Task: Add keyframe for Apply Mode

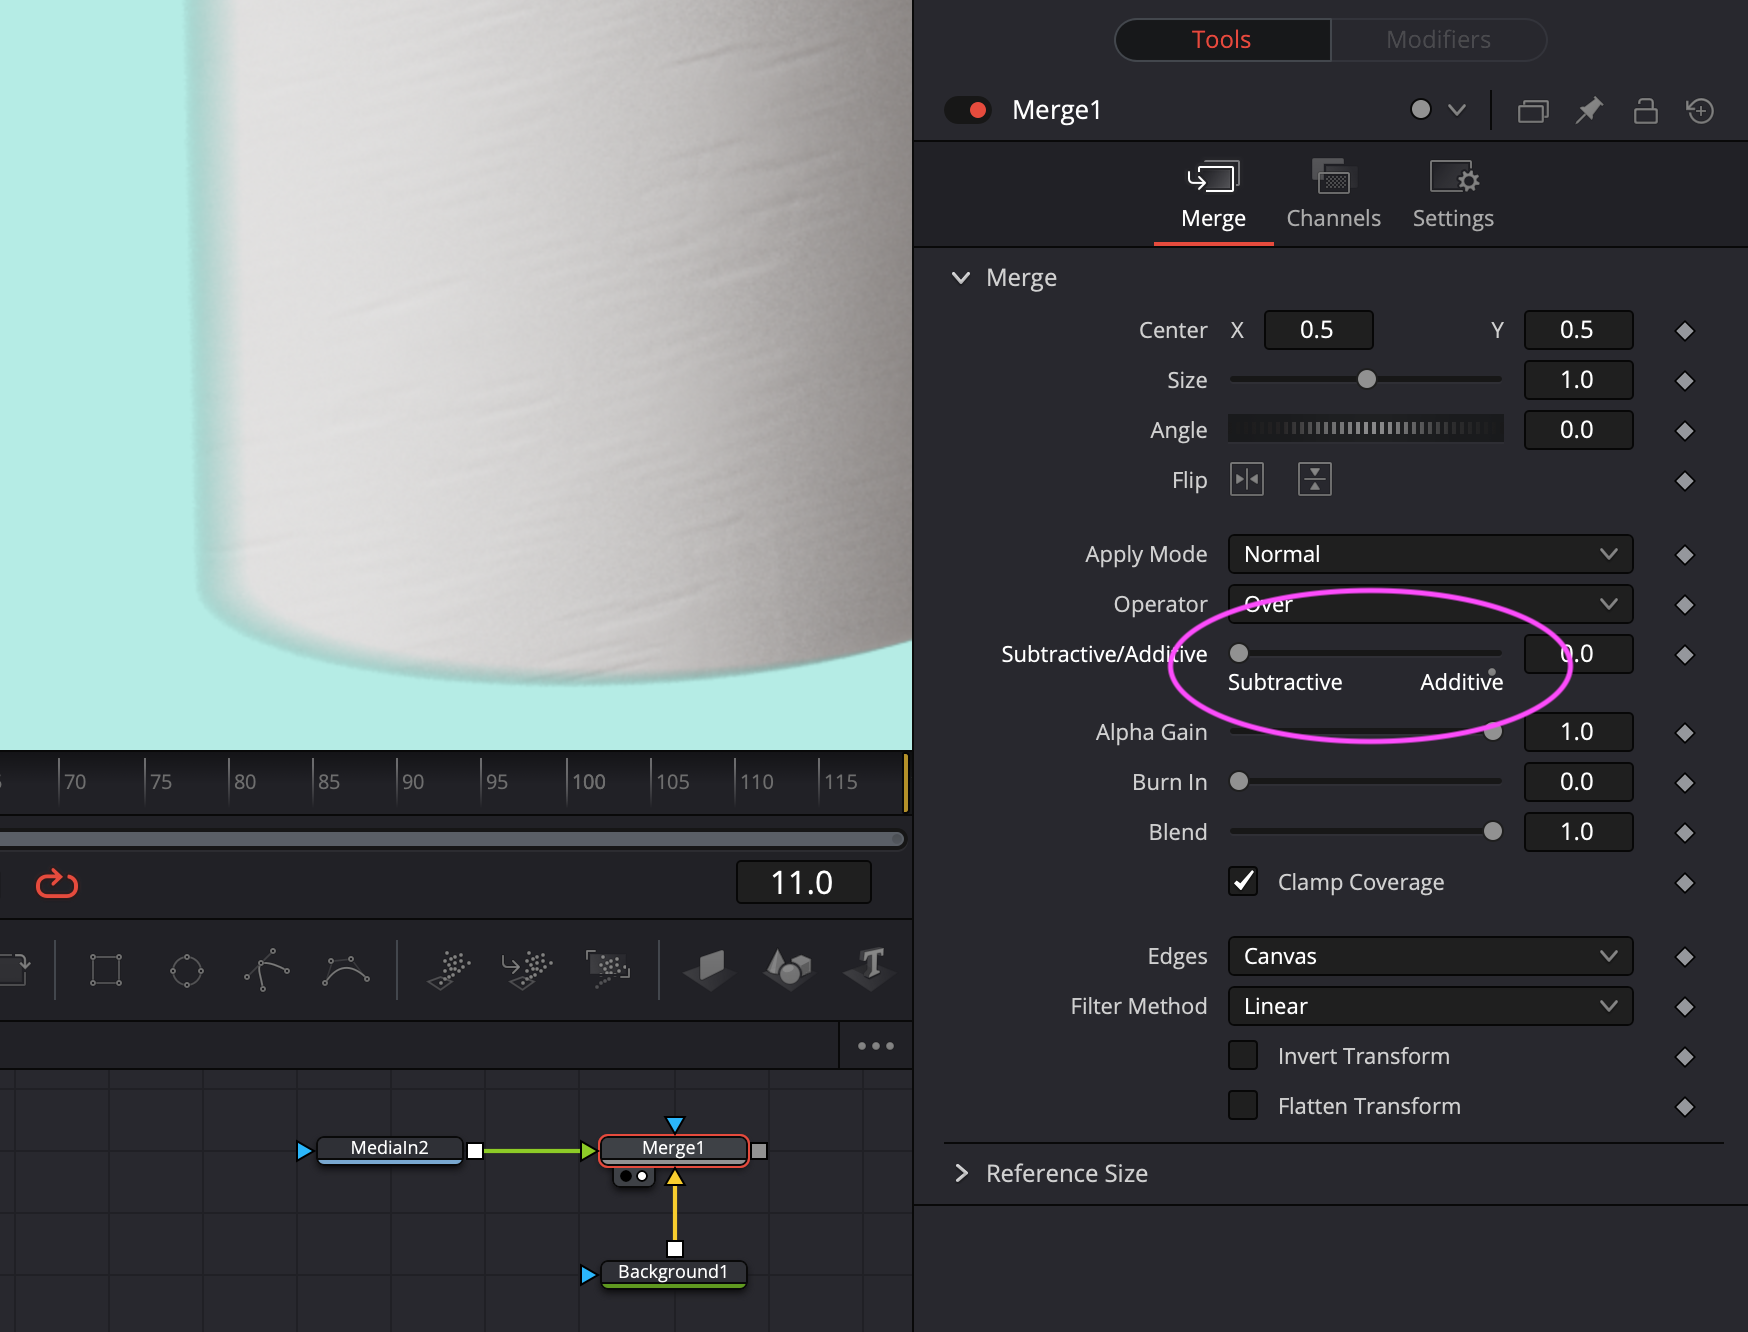Action: pyautogui.click(x=1685, y=555)
